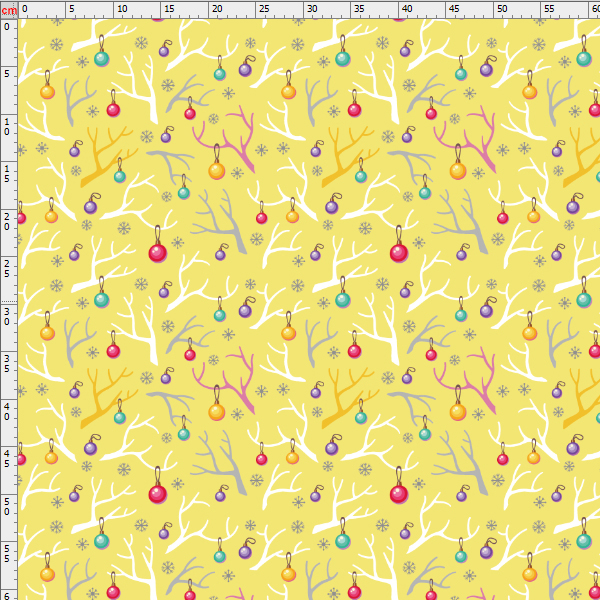Image resolution: width=600 pixels, height=600 pixels.
Task: Click the 20 mark on the top ruler
Action: pos(217,8)
